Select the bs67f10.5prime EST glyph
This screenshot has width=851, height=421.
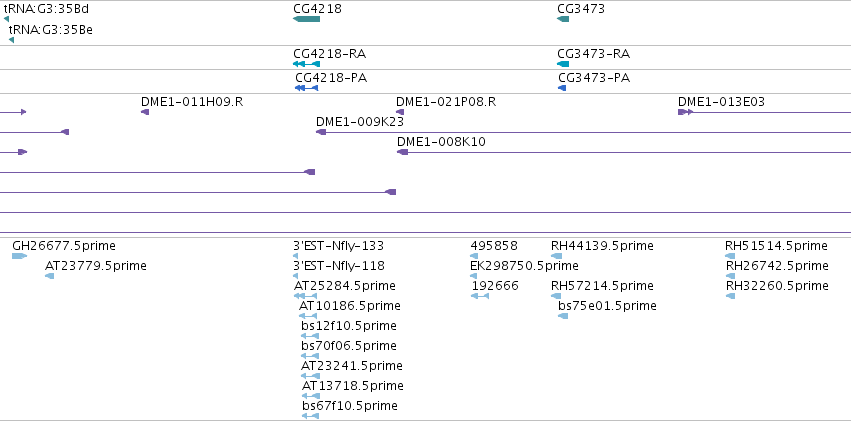(310, 416)
